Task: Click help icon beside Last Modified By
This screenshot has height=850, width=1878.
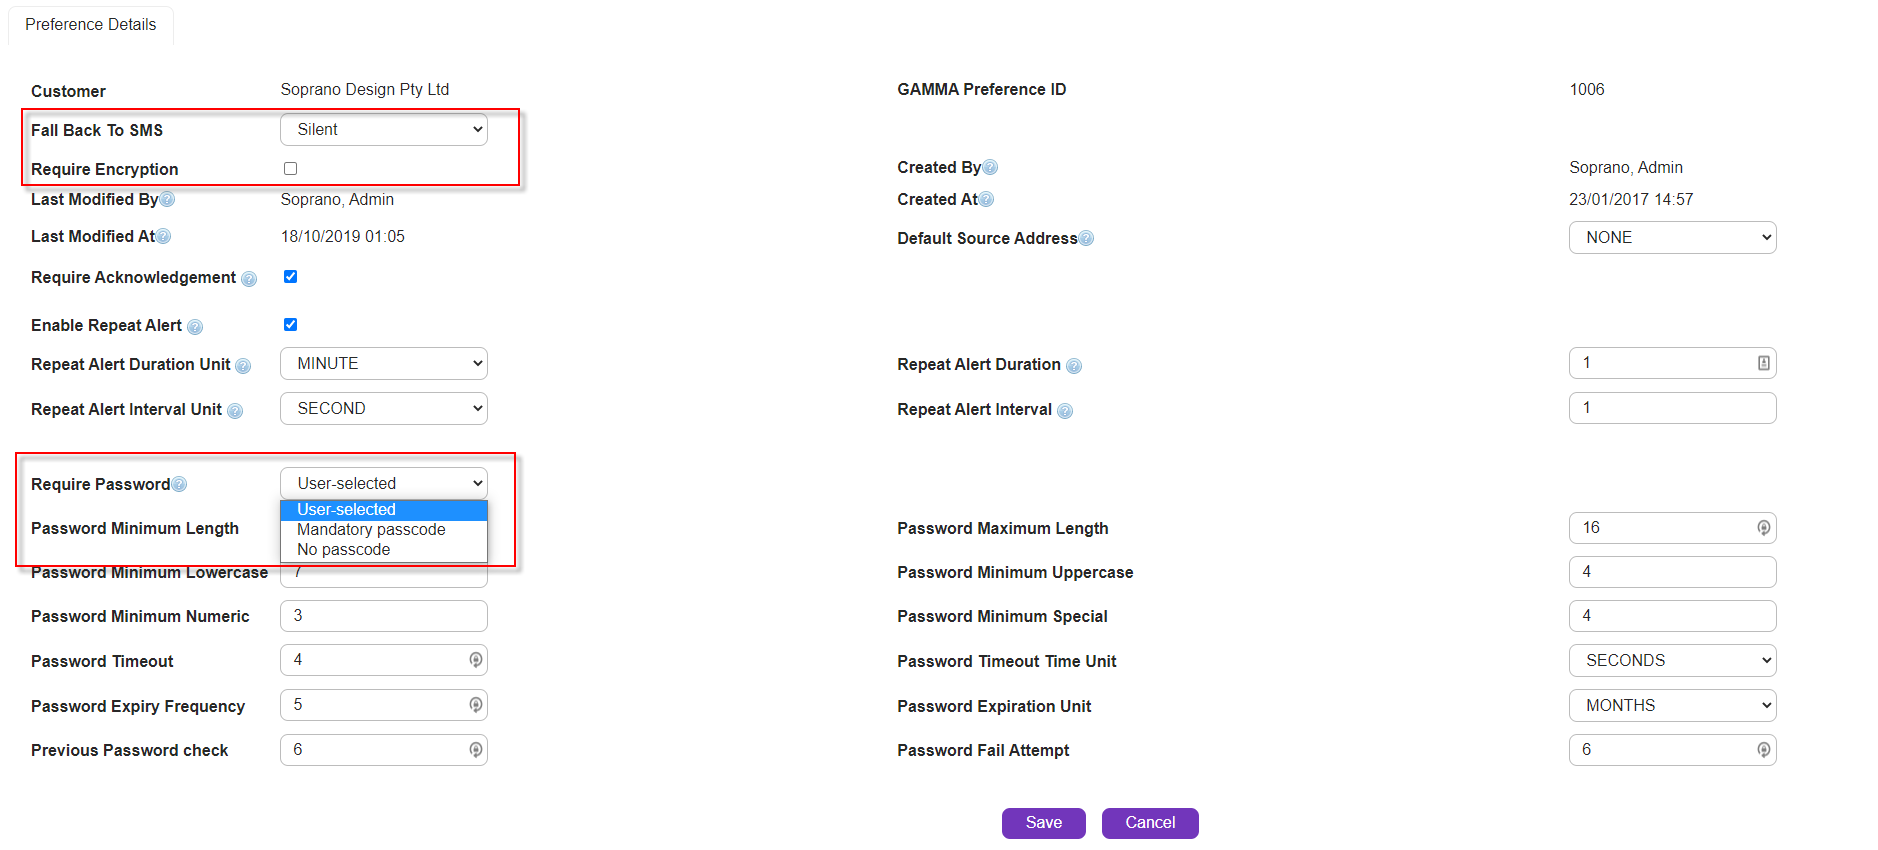Action: pyautogui.click(x=167, y=200)
